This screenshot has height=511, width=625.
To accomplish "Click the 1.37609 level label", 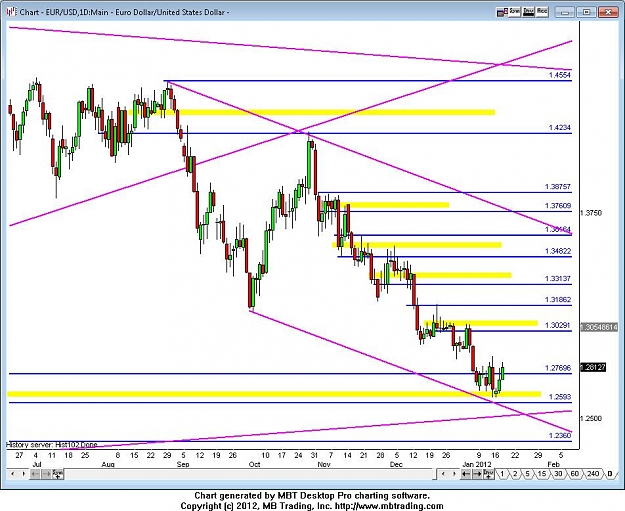I will 558,206.
